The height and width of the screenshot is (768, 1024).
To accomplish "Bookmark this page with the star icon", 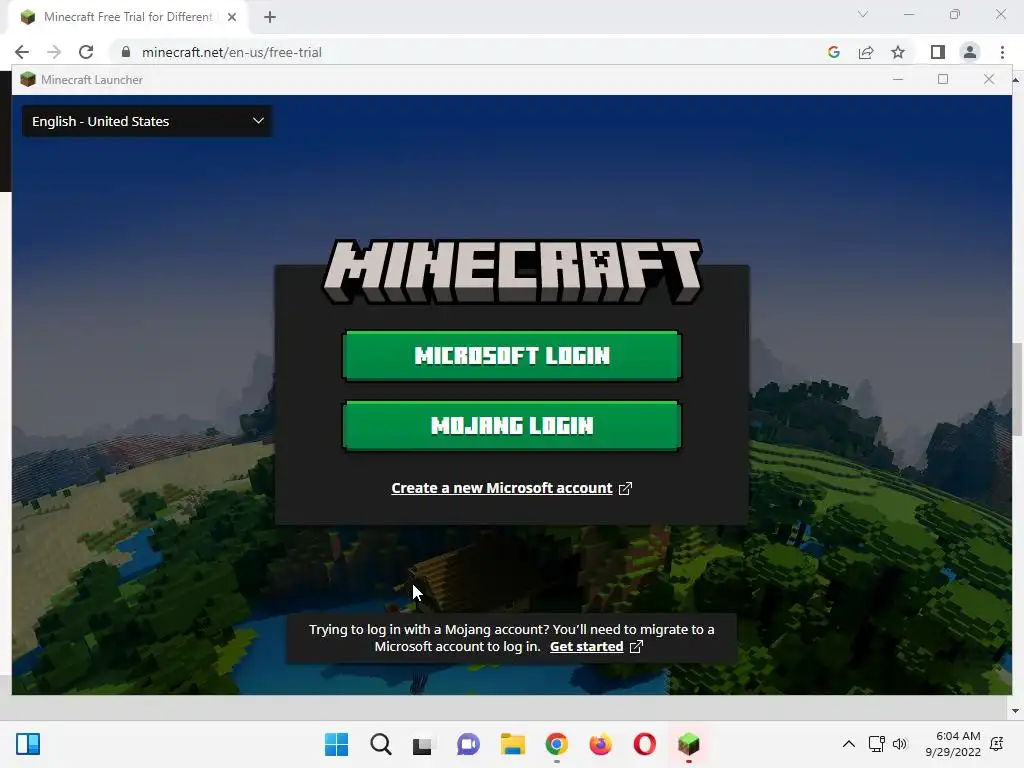I will coord(898,52).
